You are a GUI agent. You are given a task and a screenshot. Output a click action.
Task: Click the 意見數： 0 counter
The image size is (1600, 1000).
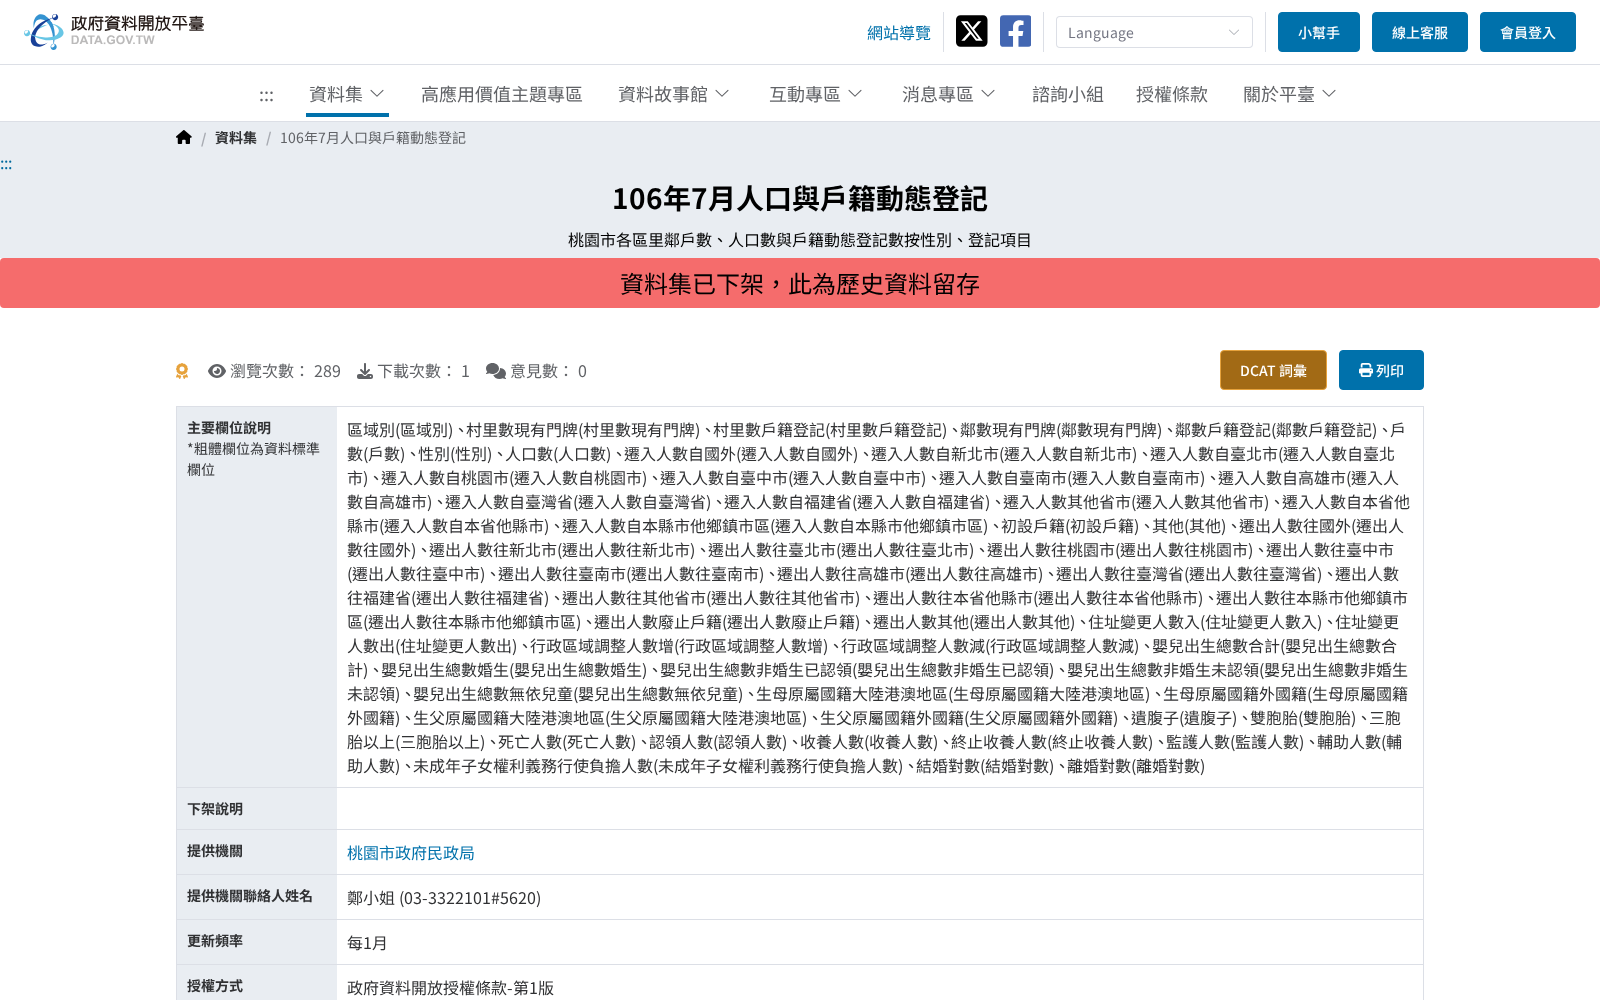pyautogui.click(x=536, y=371)
